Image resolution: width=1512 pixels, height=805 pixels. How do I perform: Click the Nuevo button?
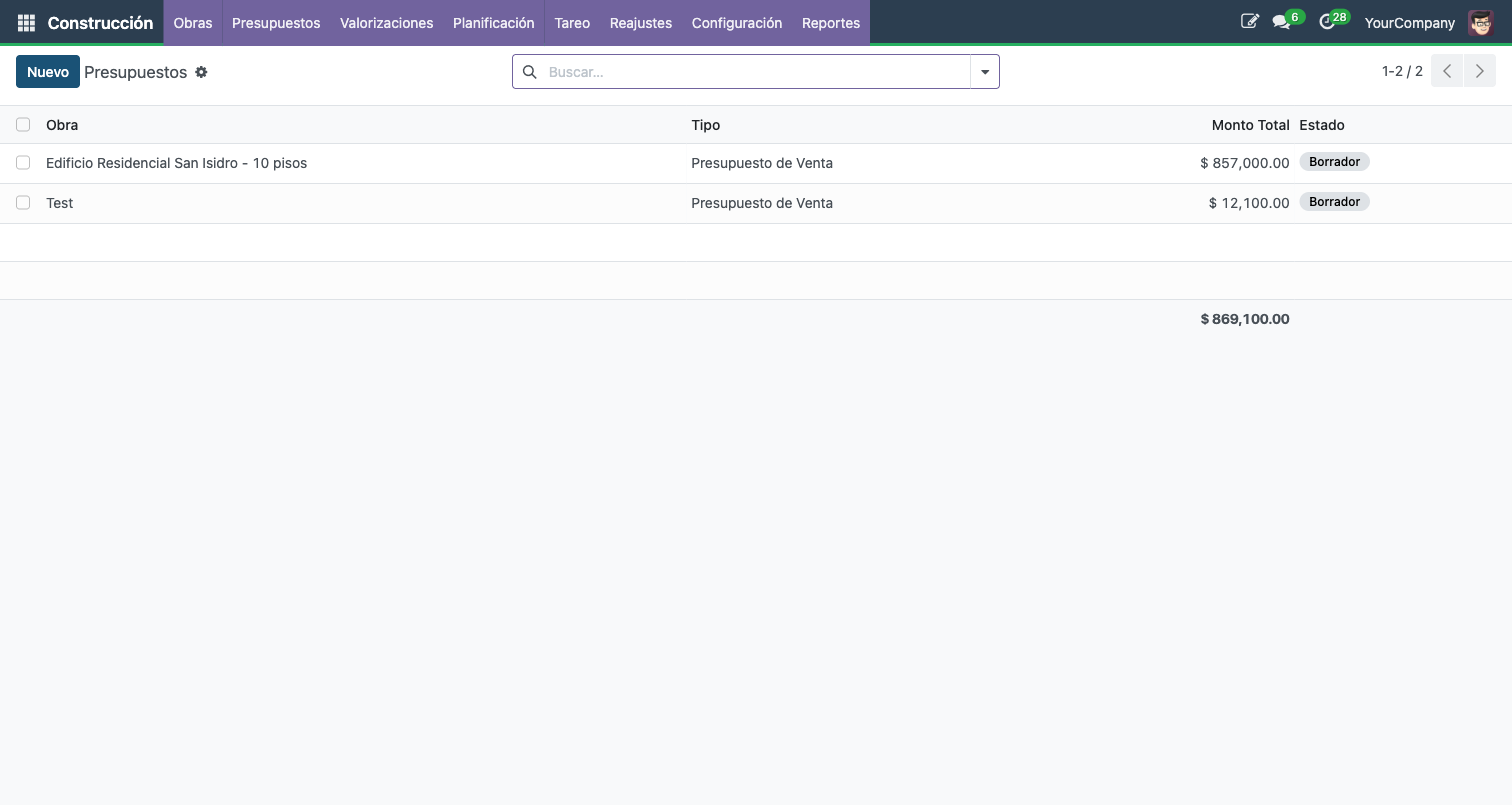pos(48,72)
